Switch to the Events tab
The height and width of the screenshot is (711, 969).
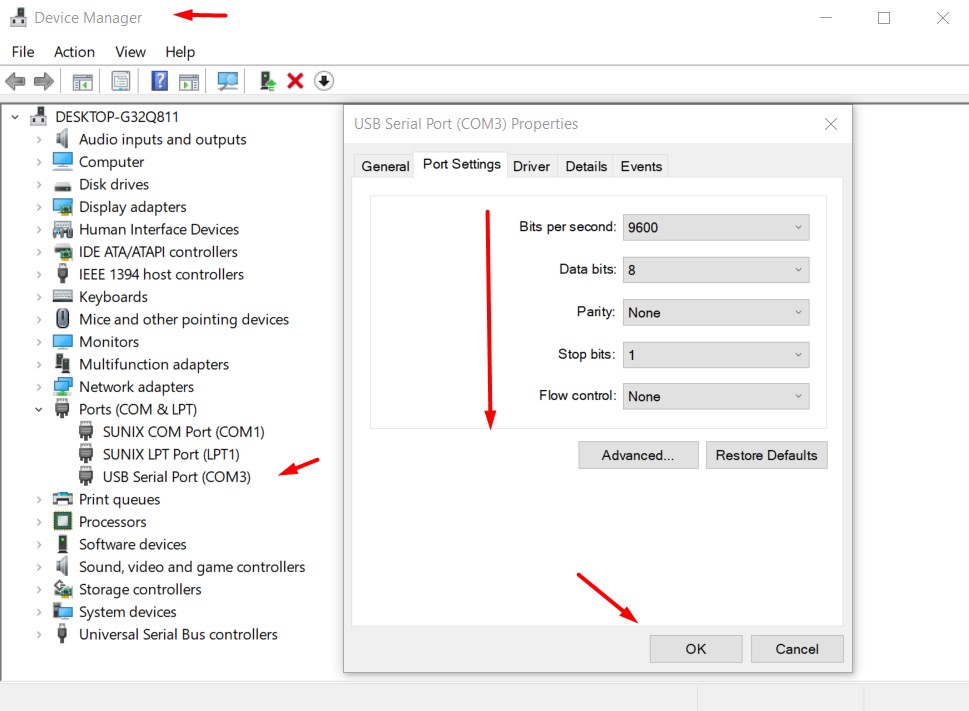pos(641,166)
